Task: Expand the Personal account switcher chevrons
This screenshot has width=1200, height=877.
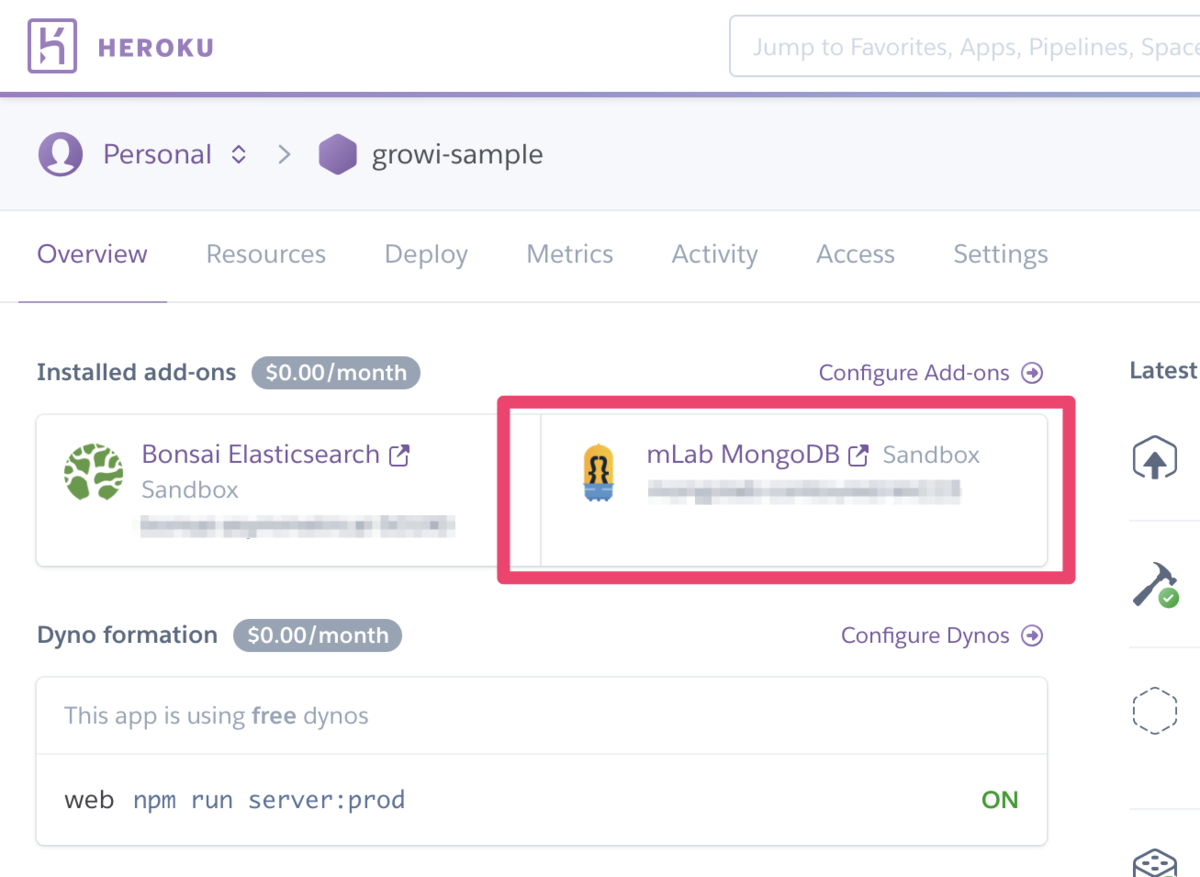Action: pyautogui.click(x=238, y=155)
